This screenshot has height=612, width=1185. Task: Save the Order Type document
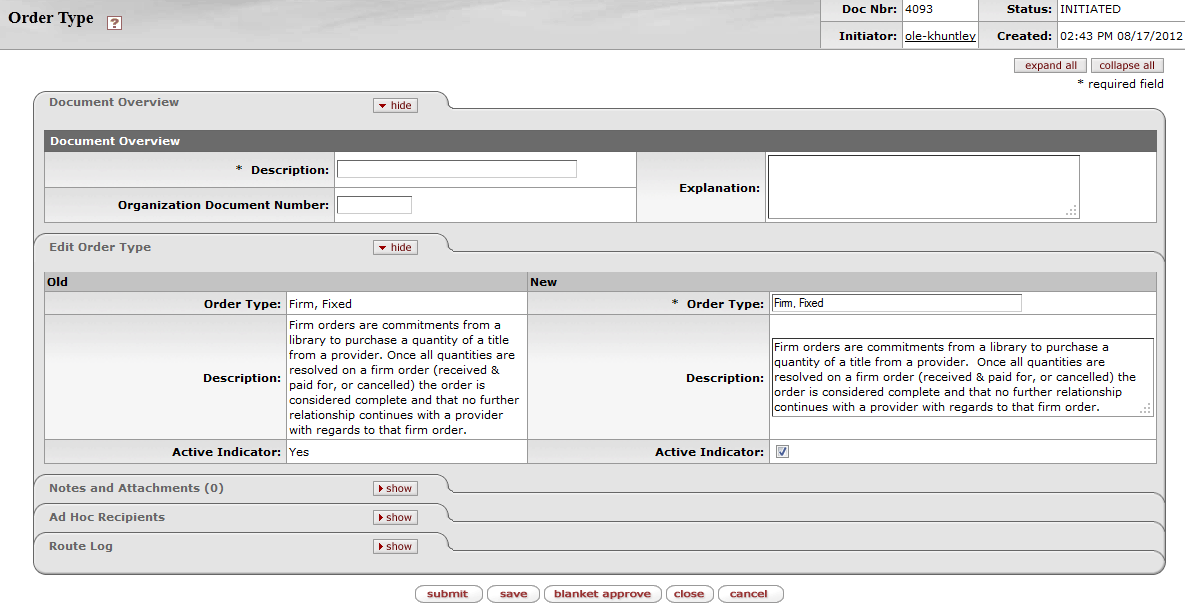click(x=513, y=594)
